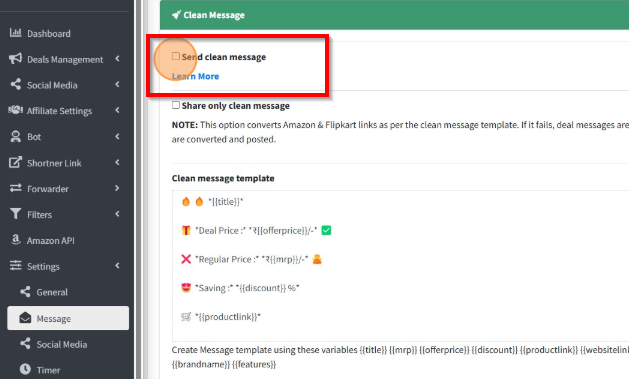Click inside the clean message template box
Screen dimensions: 629x379
[x=400, y=266]
